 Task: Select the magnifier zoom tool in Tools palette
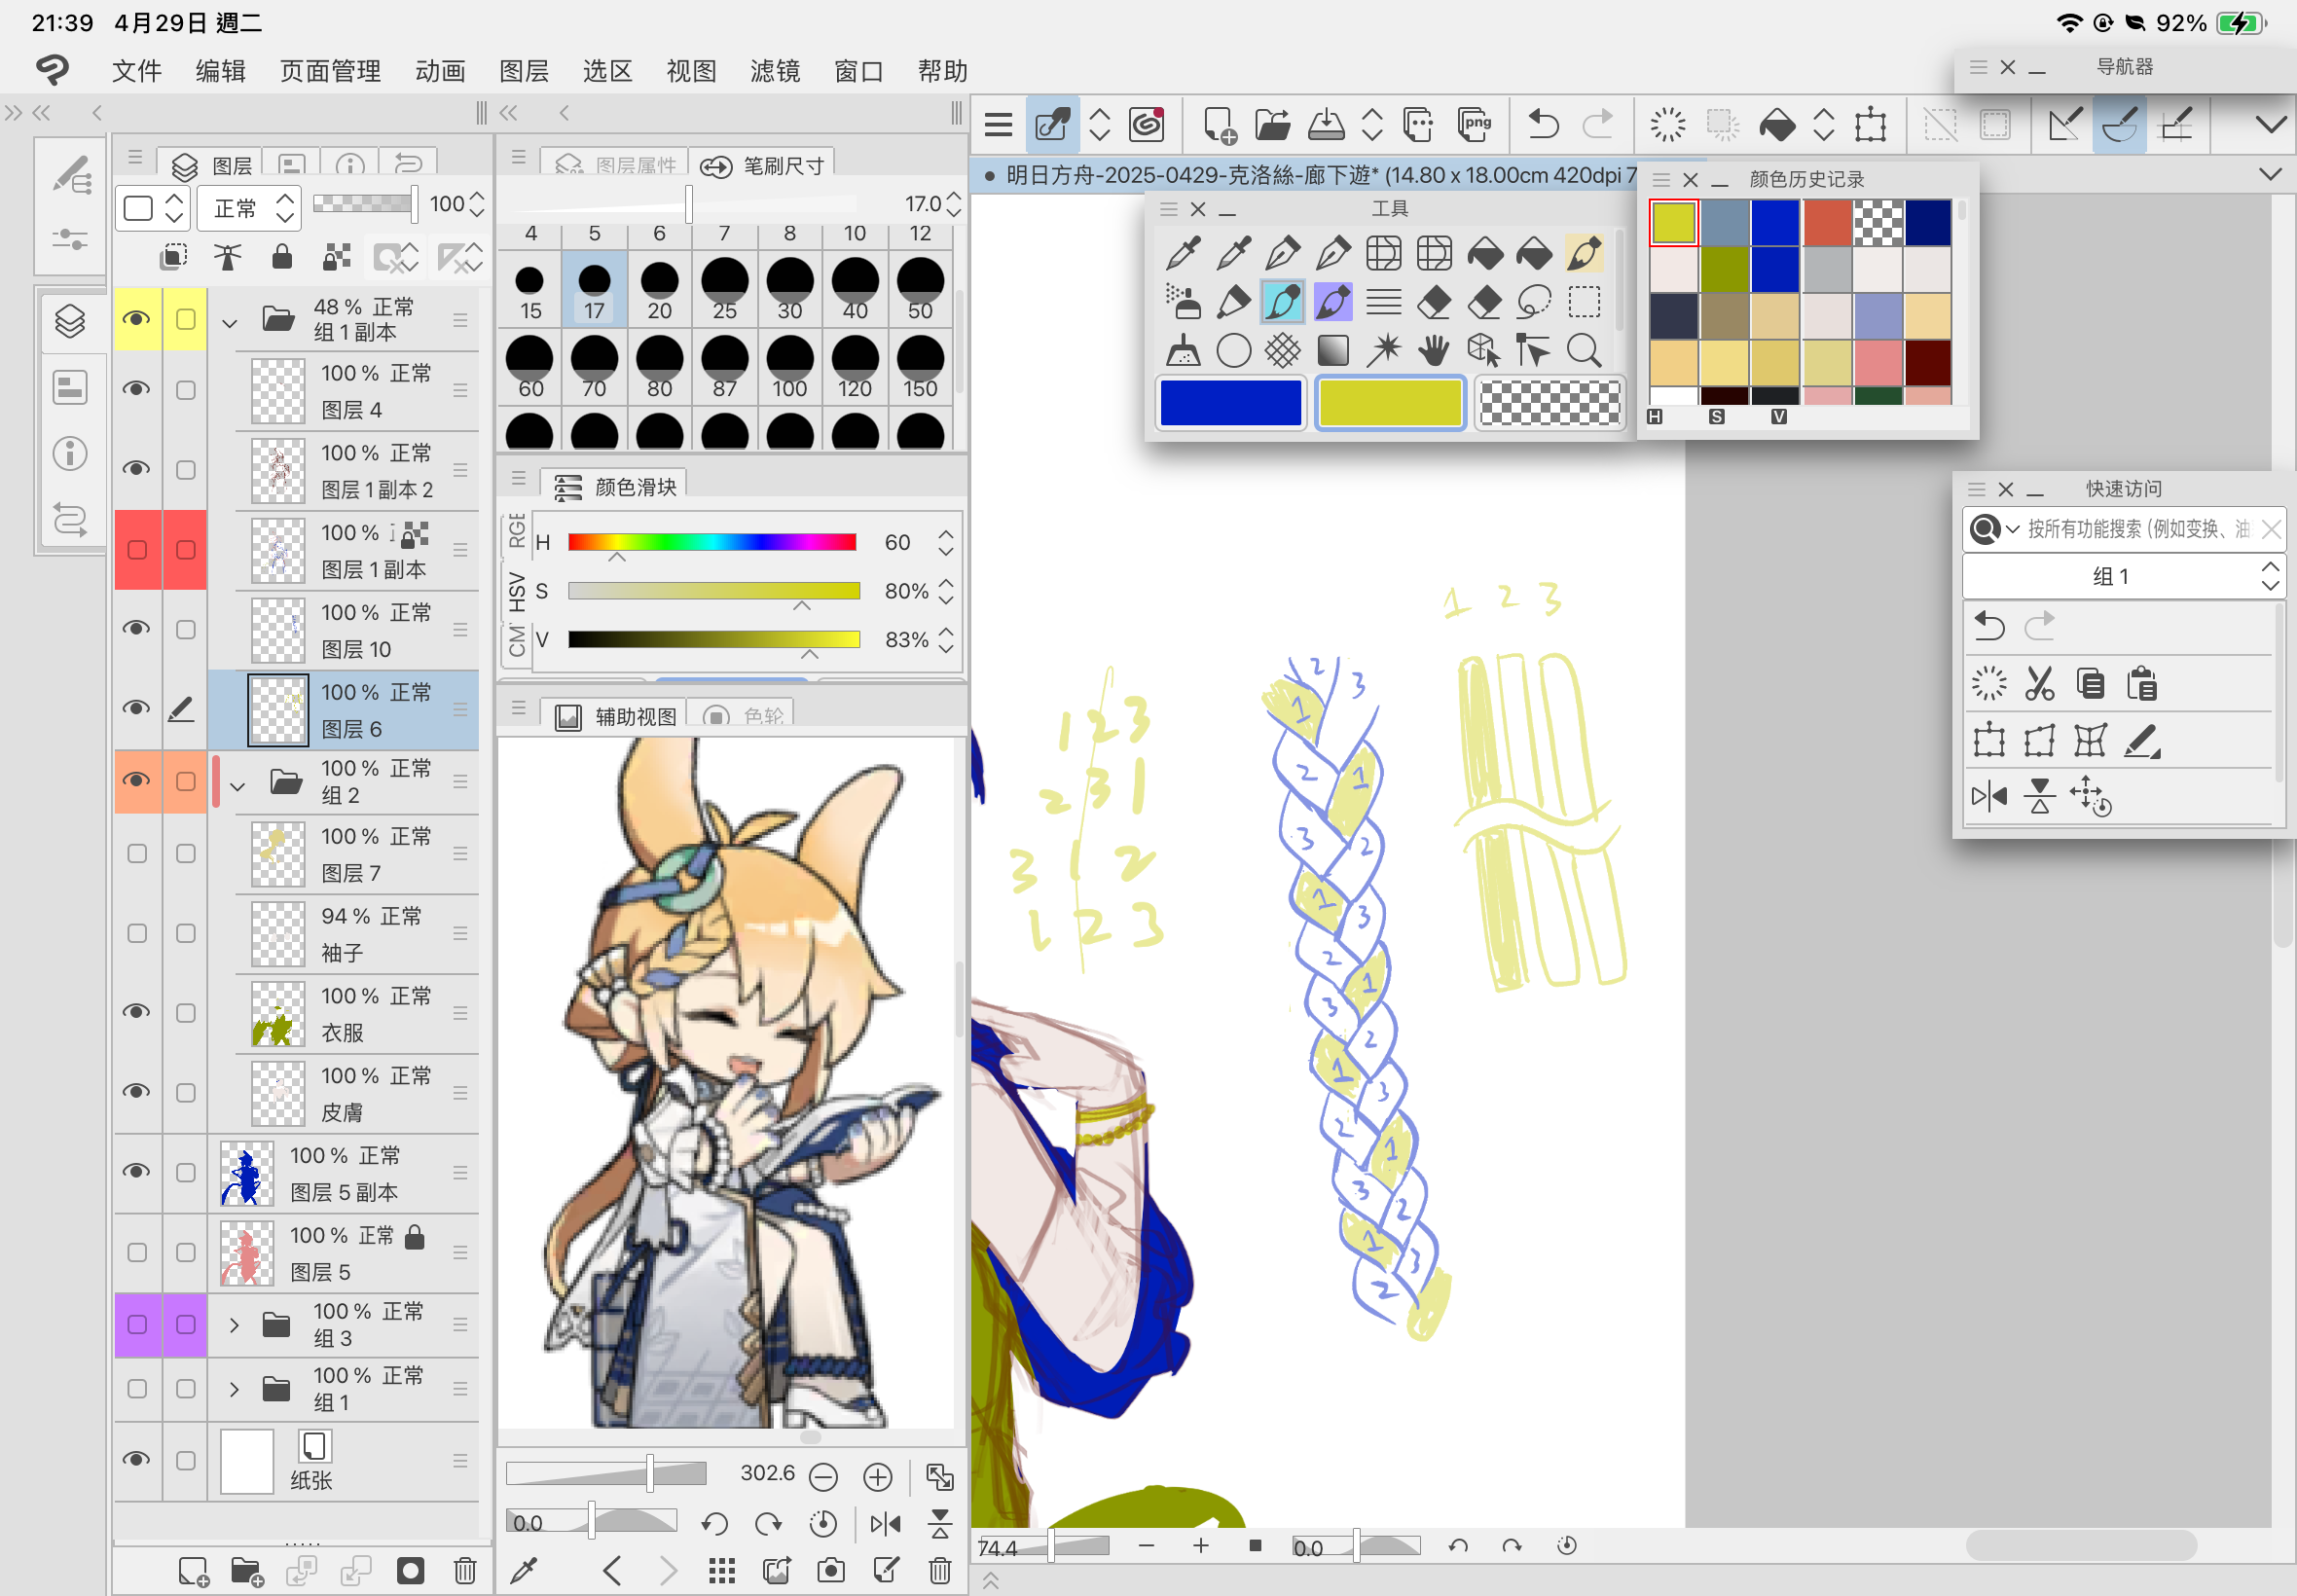pos(1583,350)
